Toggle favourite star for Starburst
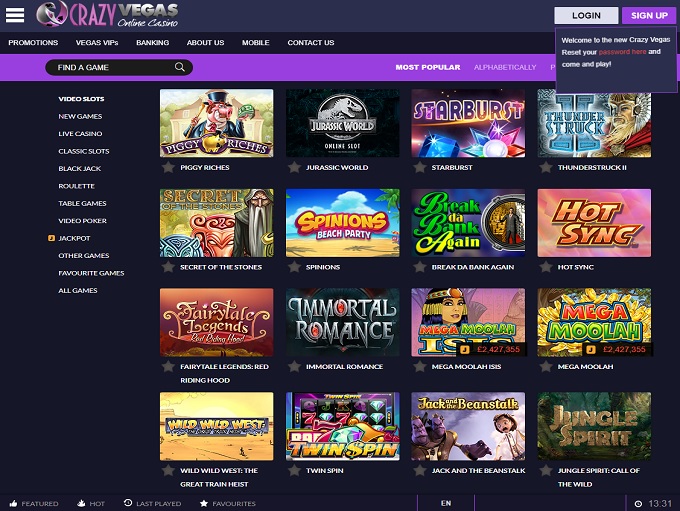The height and width of the screenshot is (511, 680). pyautogui.click(x=420, y=167)
